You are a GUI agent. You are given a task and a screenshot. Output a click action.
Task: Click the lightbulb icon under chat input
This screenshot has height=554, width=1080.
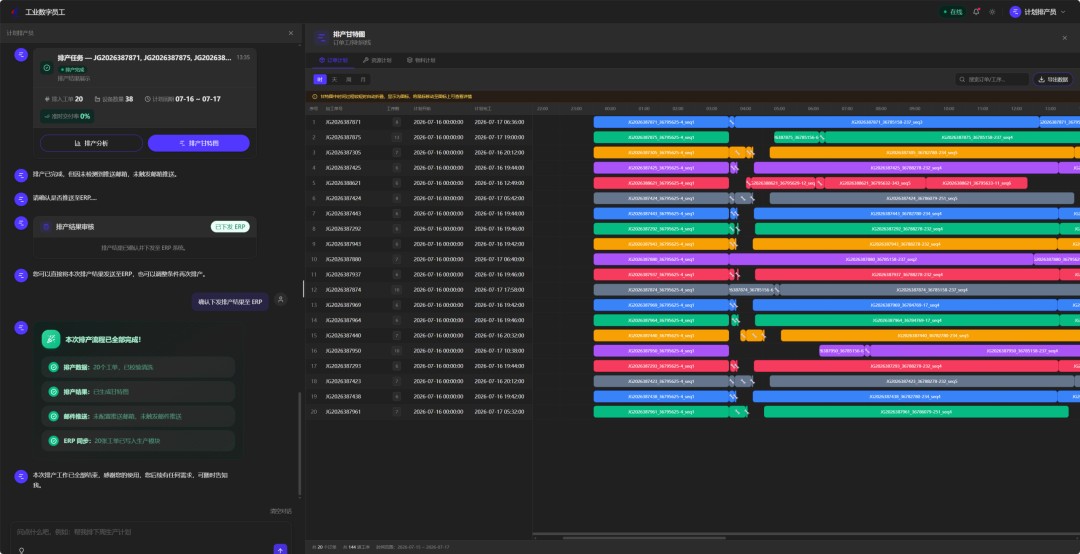[21, 550]
